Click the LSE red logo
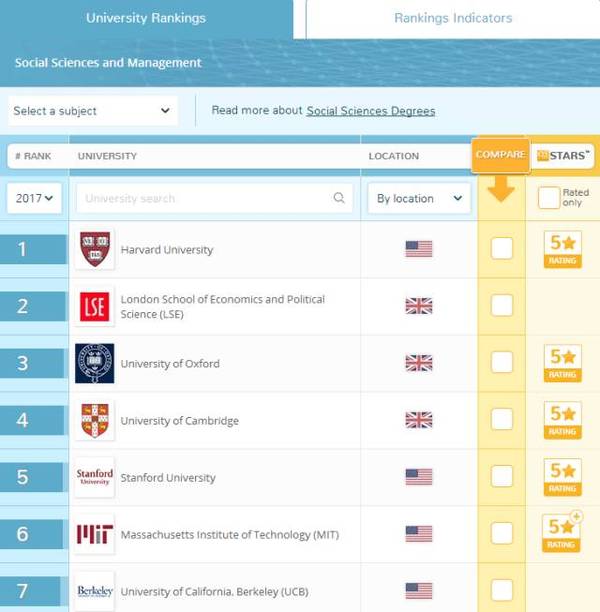This screenshot has width=600, height=612. (94, 306)
